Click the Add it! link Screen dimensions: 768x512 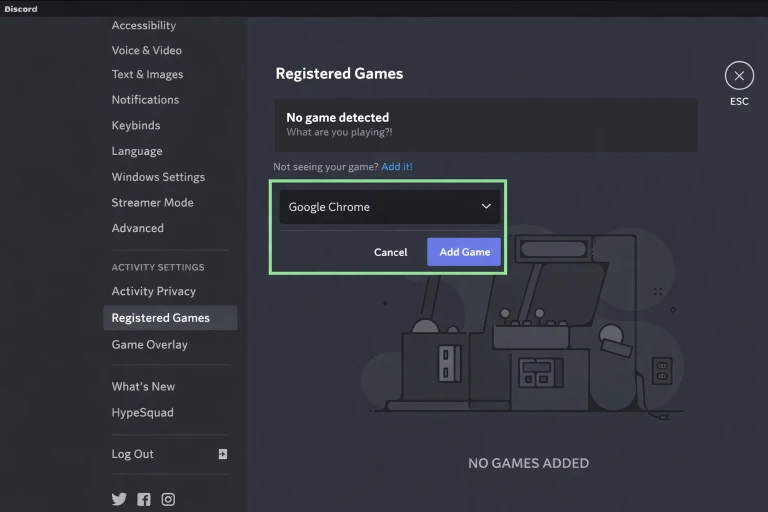397,167
